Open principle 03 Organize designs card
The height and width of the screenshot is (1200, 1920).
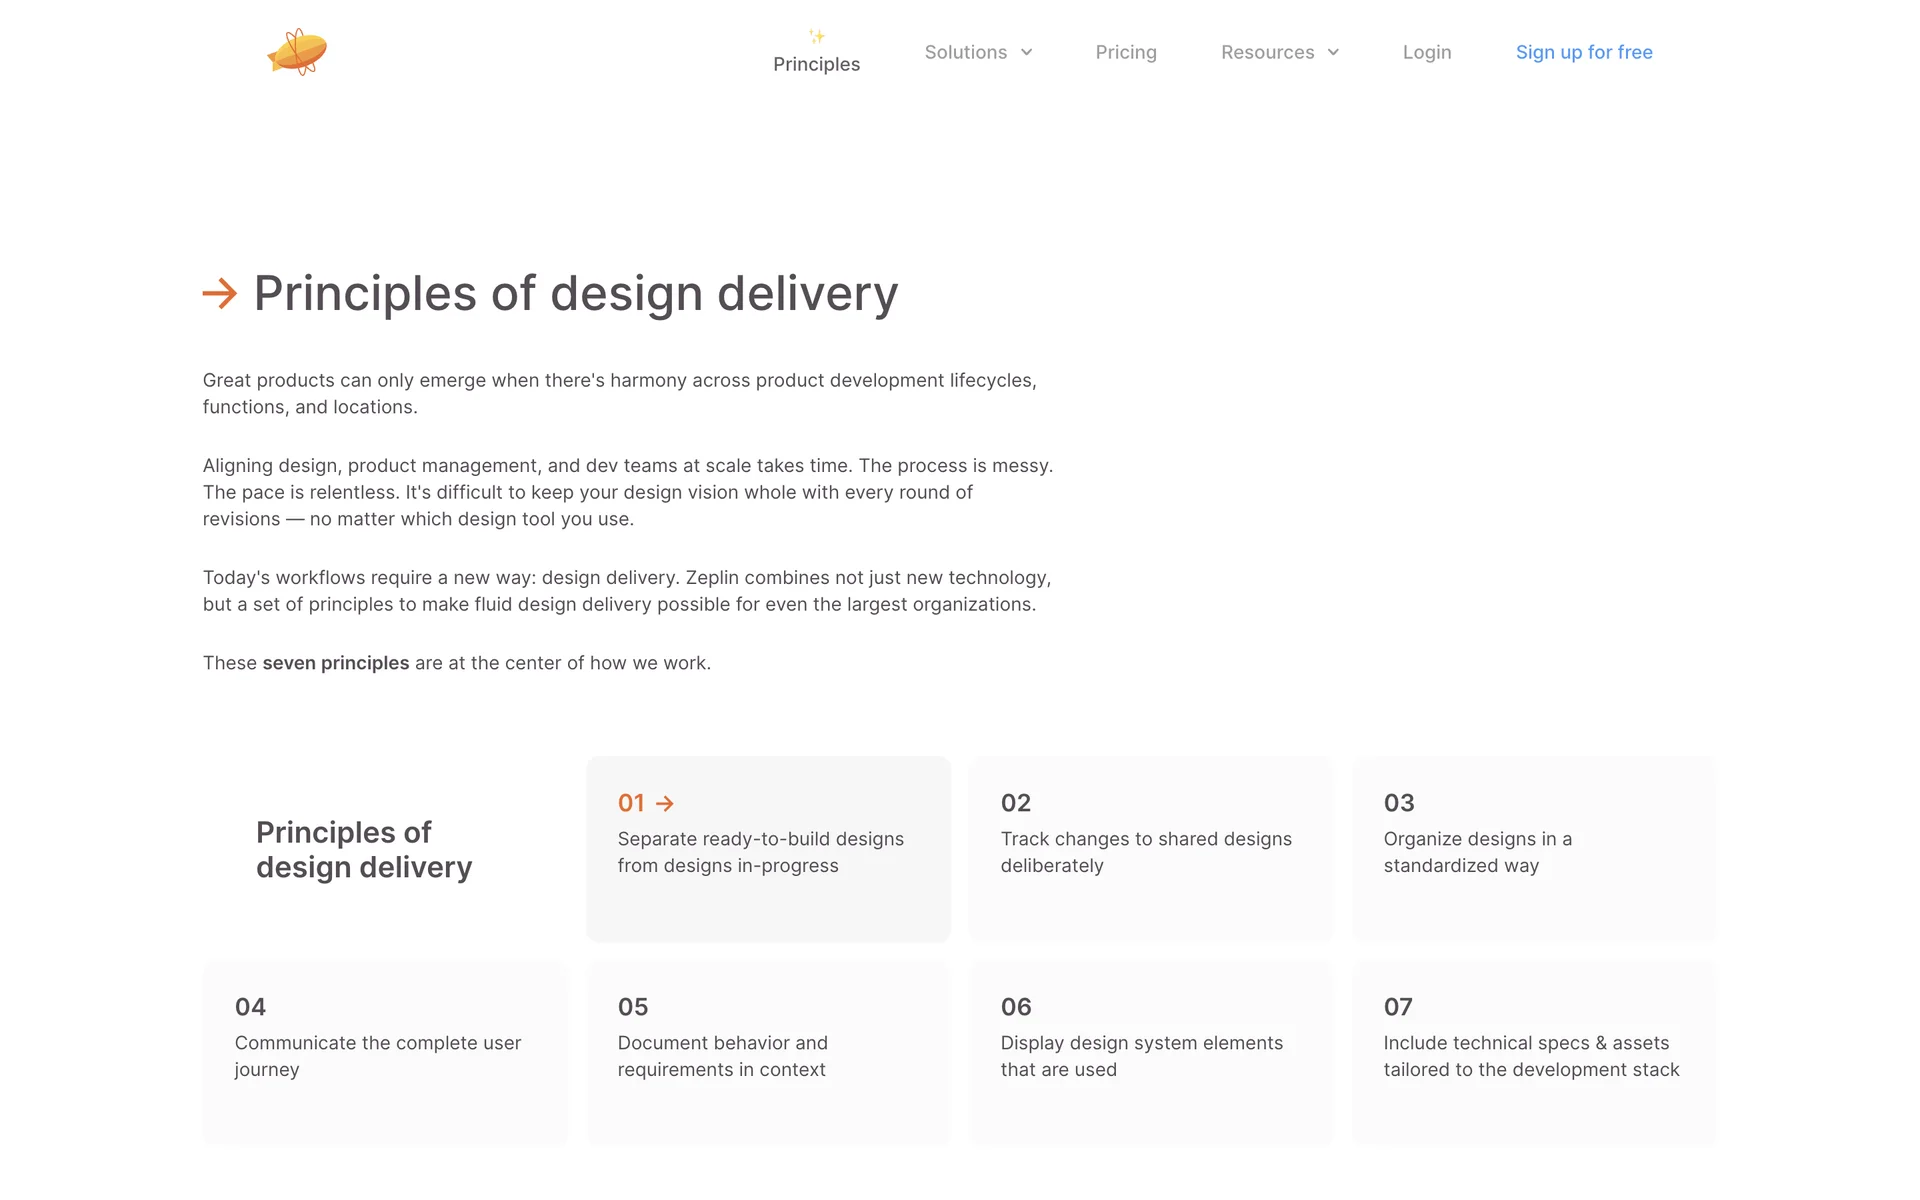(x=1534, y=849)
